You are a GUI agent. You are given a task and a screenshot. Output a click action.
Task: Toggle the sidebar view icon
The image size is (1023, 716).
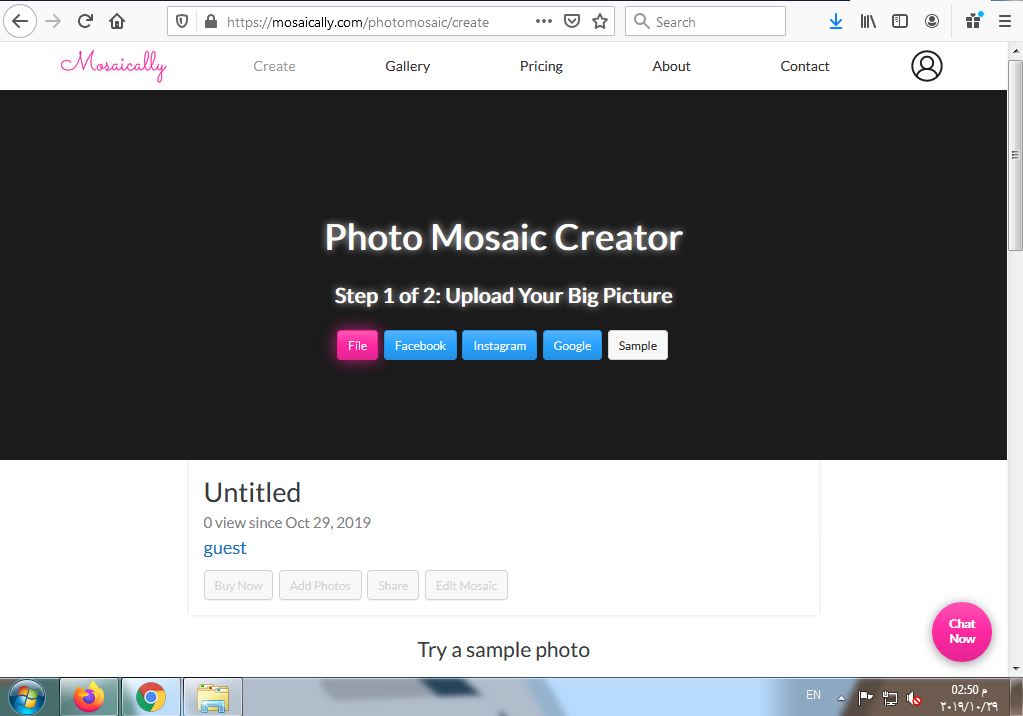[x=900, y=21]
